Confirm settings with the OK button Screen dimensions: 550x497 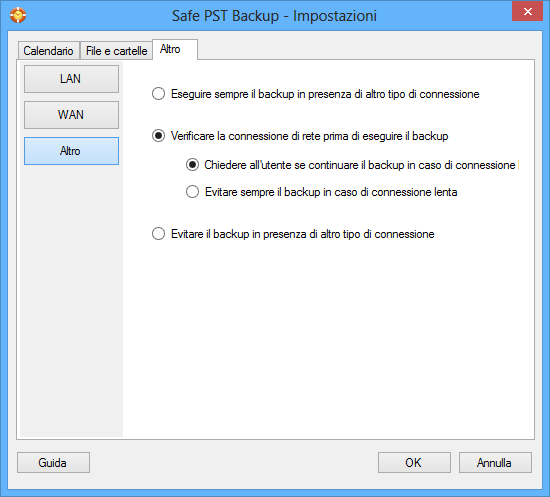pos(414,463)
